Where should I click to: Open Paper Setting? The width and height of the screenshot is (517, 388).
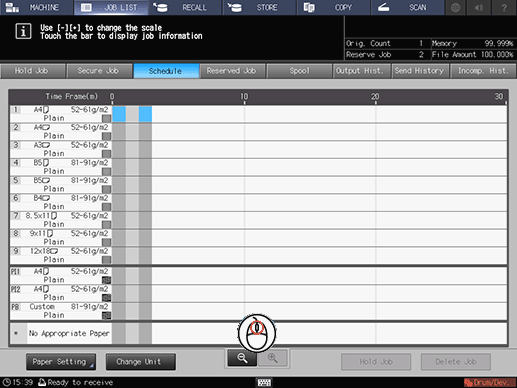coord(61,362)
